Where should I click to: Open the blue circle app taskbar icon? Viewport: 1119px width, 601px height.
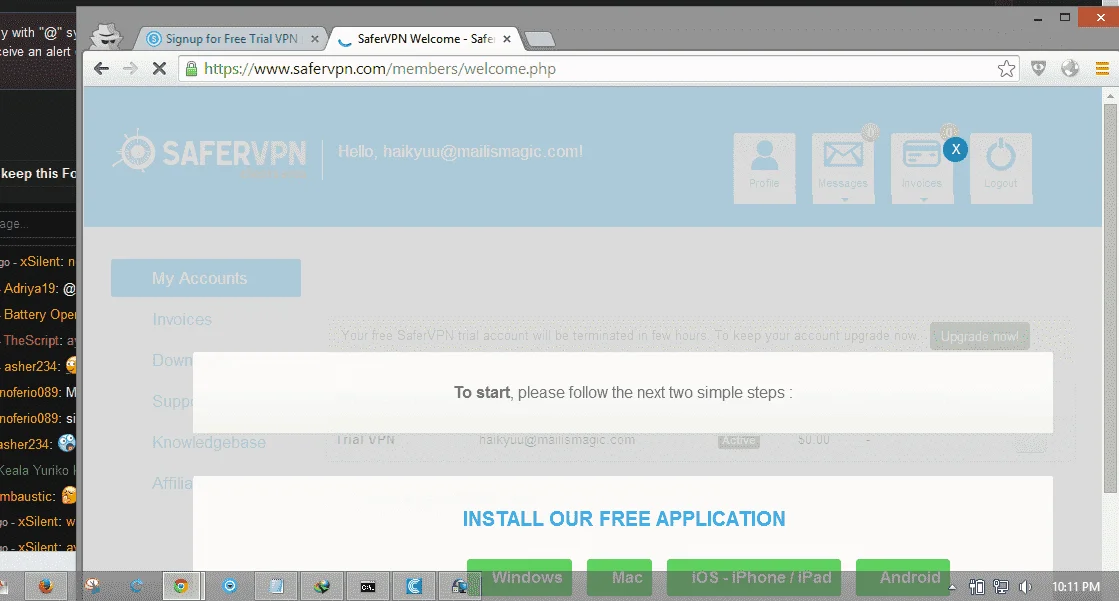[230, 586]
